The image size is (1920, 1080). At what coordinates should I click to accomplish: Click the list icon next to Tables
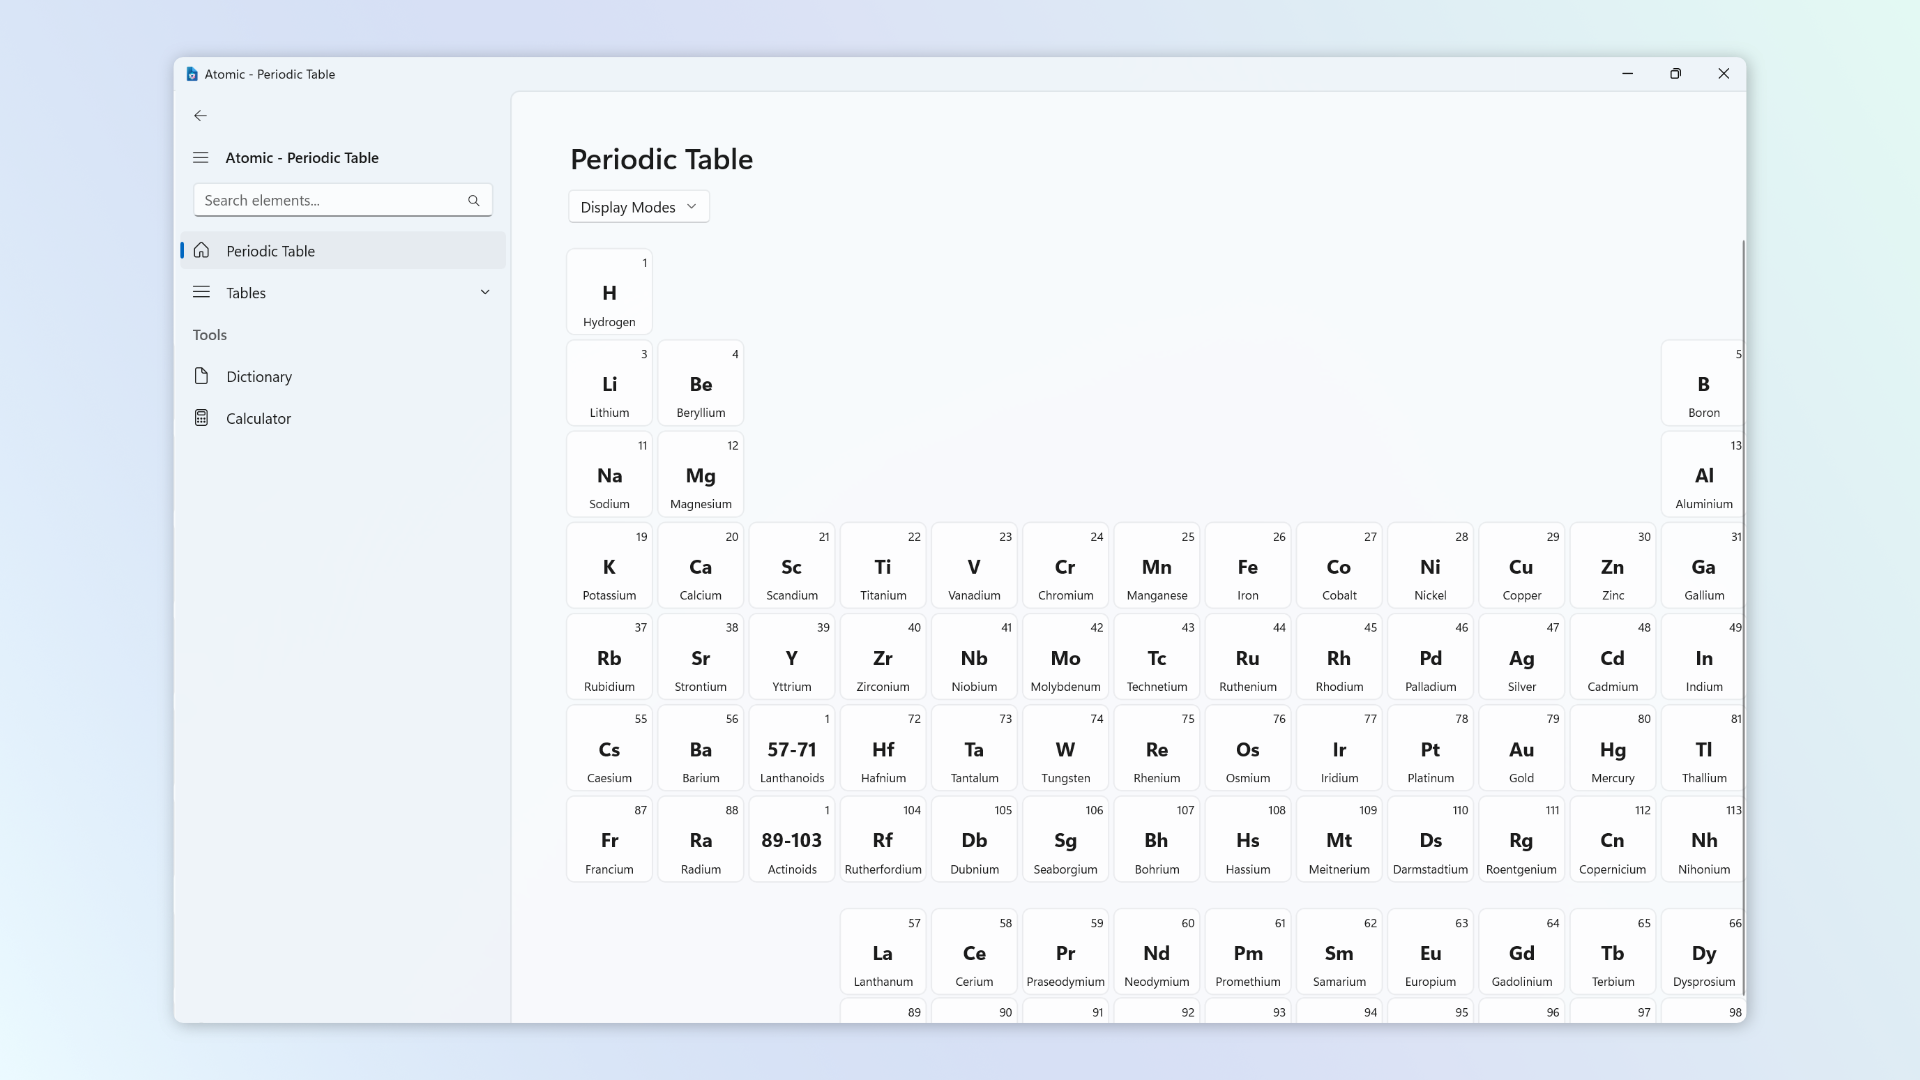pos(202,292)
